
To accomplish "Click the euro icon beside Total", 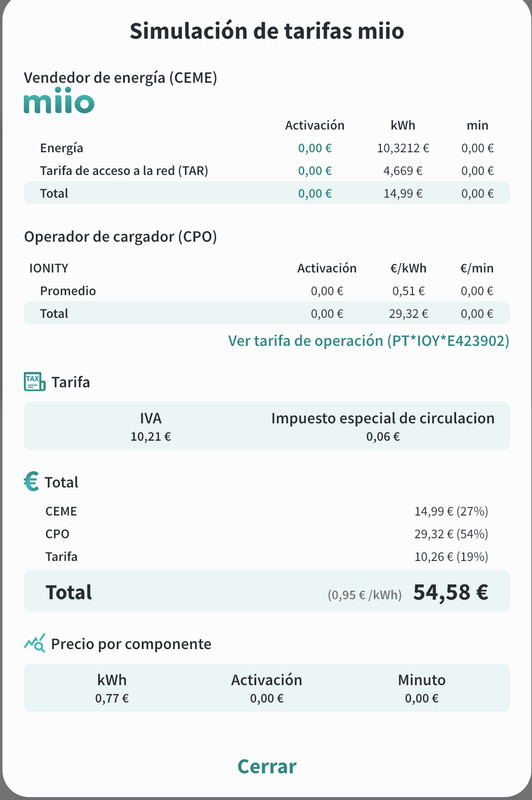I will [31, 481].
